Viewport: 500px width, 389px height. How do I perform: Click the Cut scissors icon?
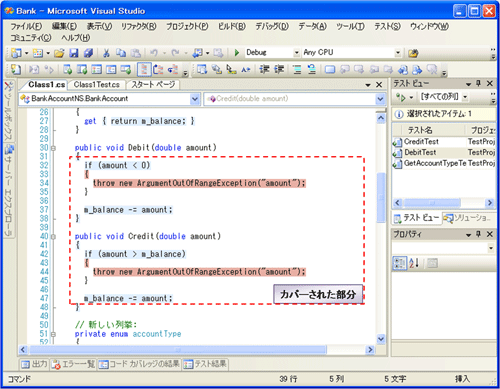click(106, 53)
